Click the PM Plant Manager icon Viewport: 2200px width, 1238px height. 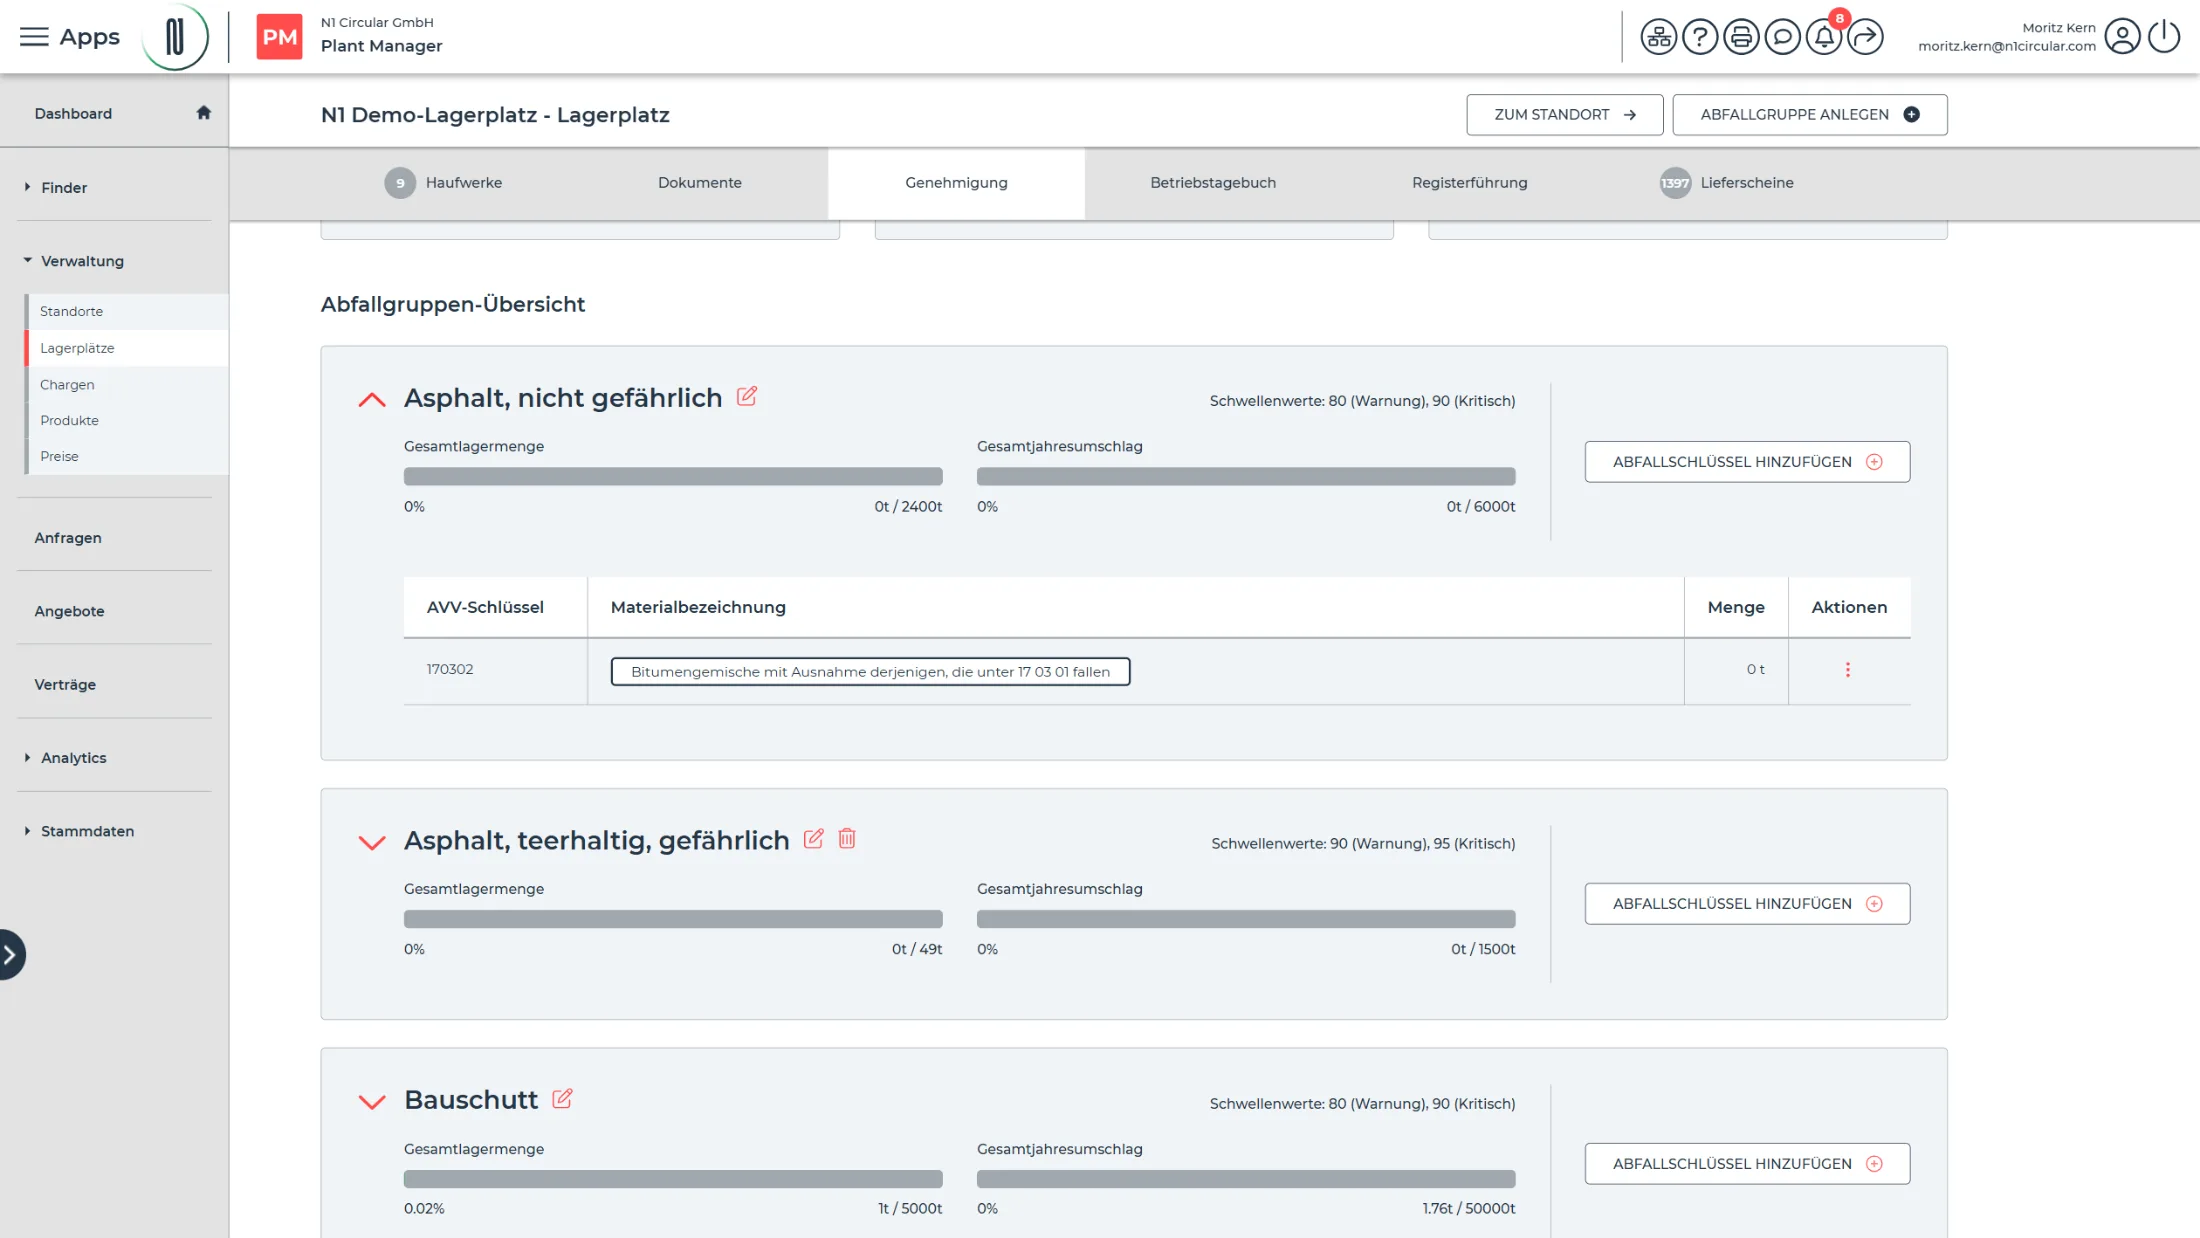pos(279,37)
